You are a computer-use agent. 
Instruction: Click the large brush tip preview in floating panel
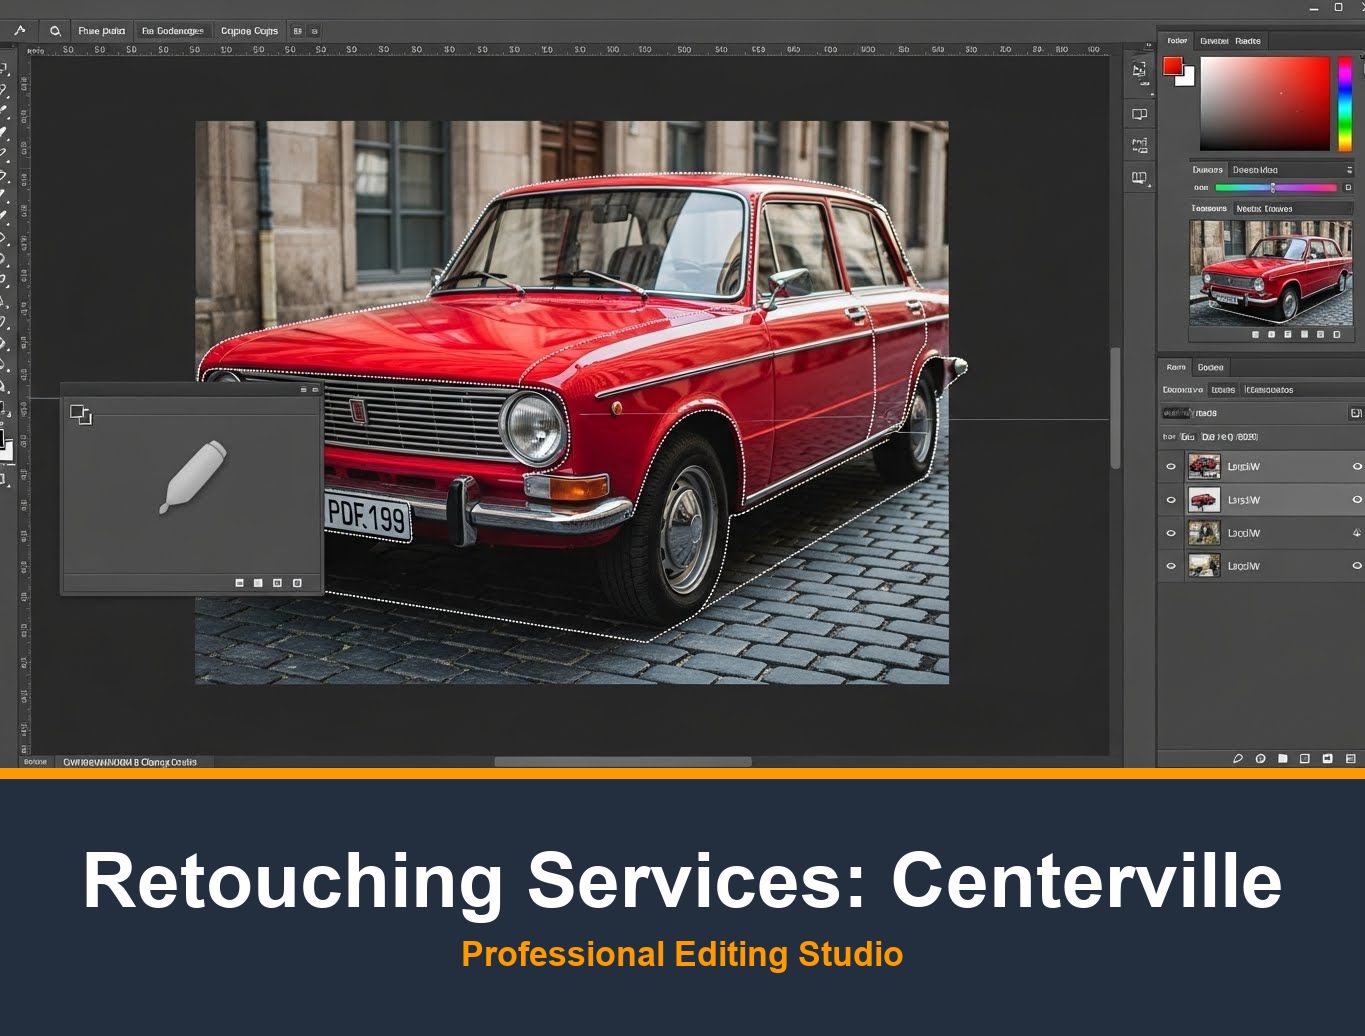click(193, 477)
